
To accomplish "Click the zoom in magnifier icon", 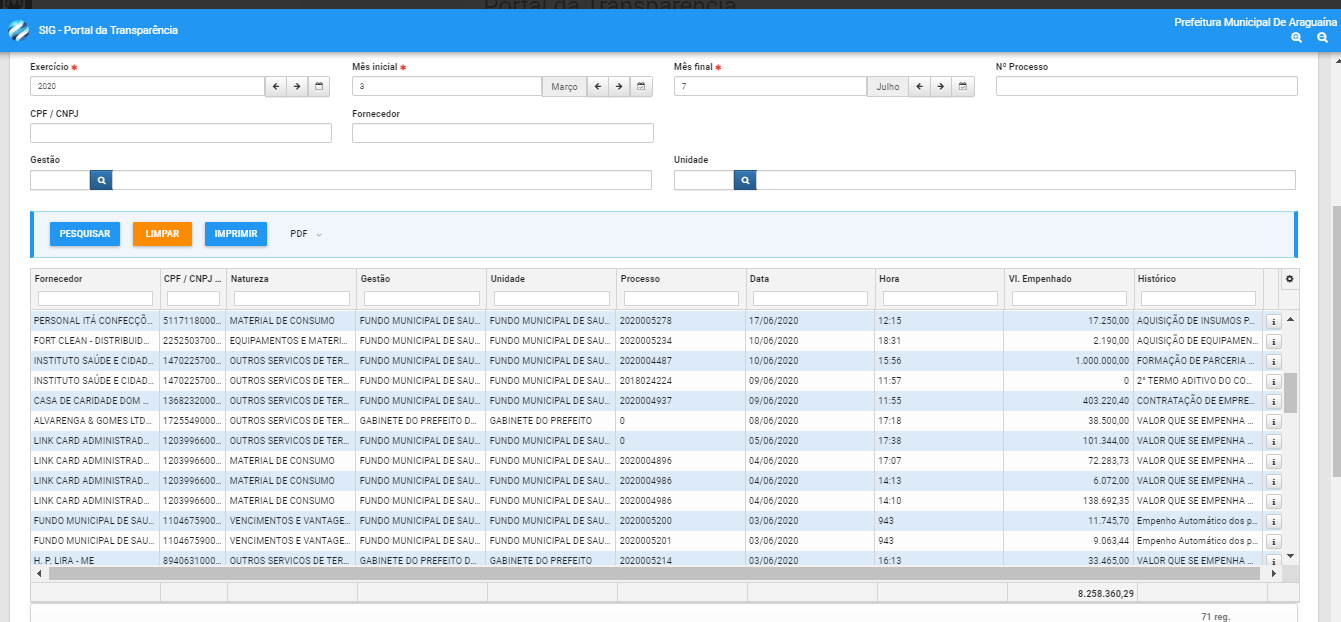I will click(x=1296, y=37).
